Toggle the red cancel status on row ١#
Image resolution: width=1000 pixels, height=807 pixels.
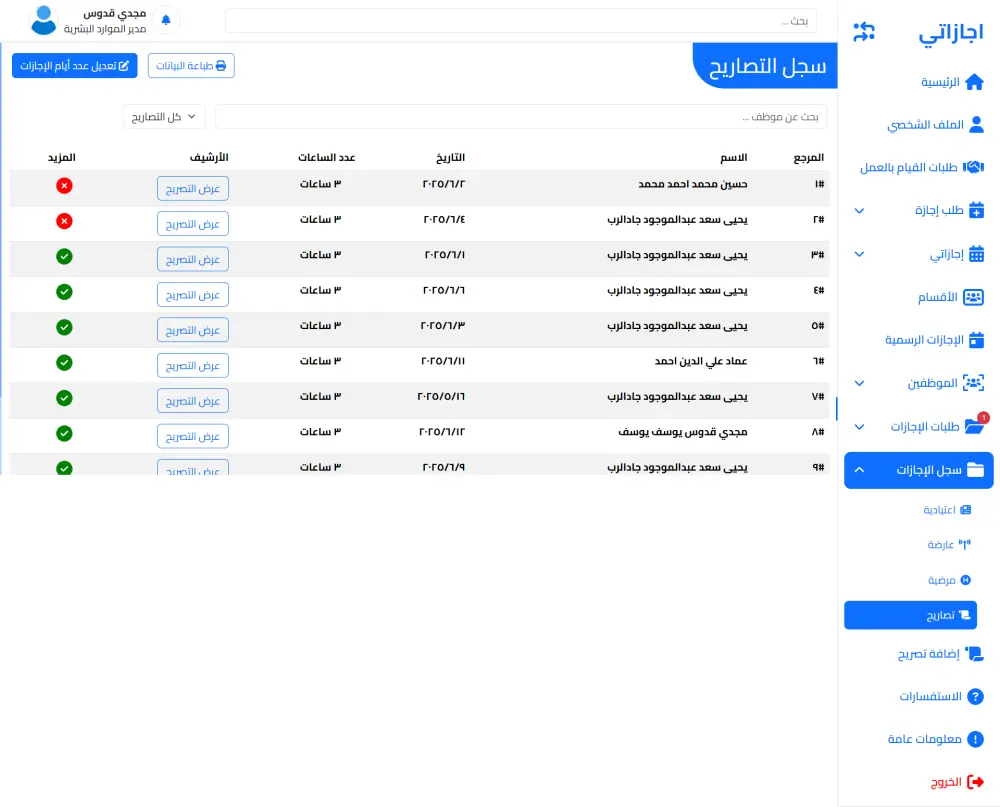point(64,186)
